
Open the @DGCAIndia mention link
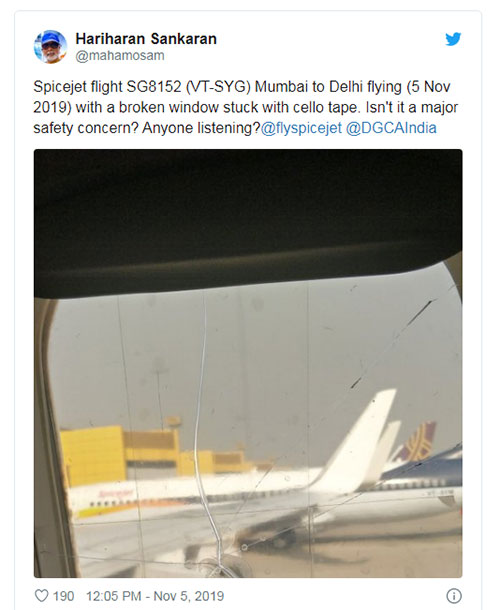(391, 128)
